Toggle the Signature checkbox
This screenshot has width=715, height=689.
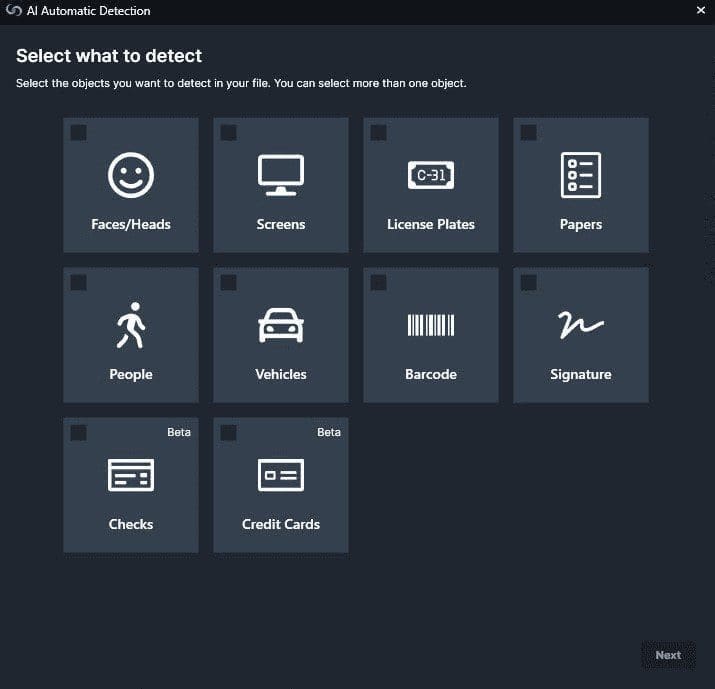[x=528, y=283]
